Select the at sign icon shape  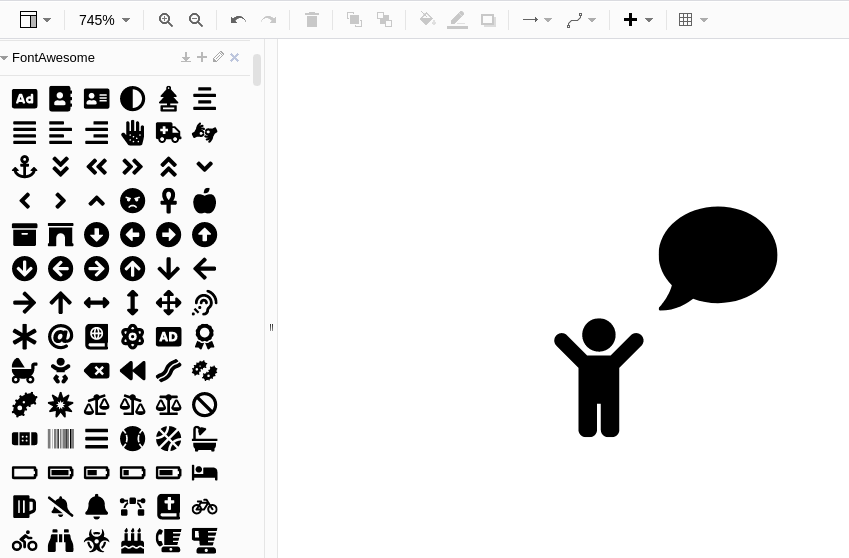[x=61, y=337]
